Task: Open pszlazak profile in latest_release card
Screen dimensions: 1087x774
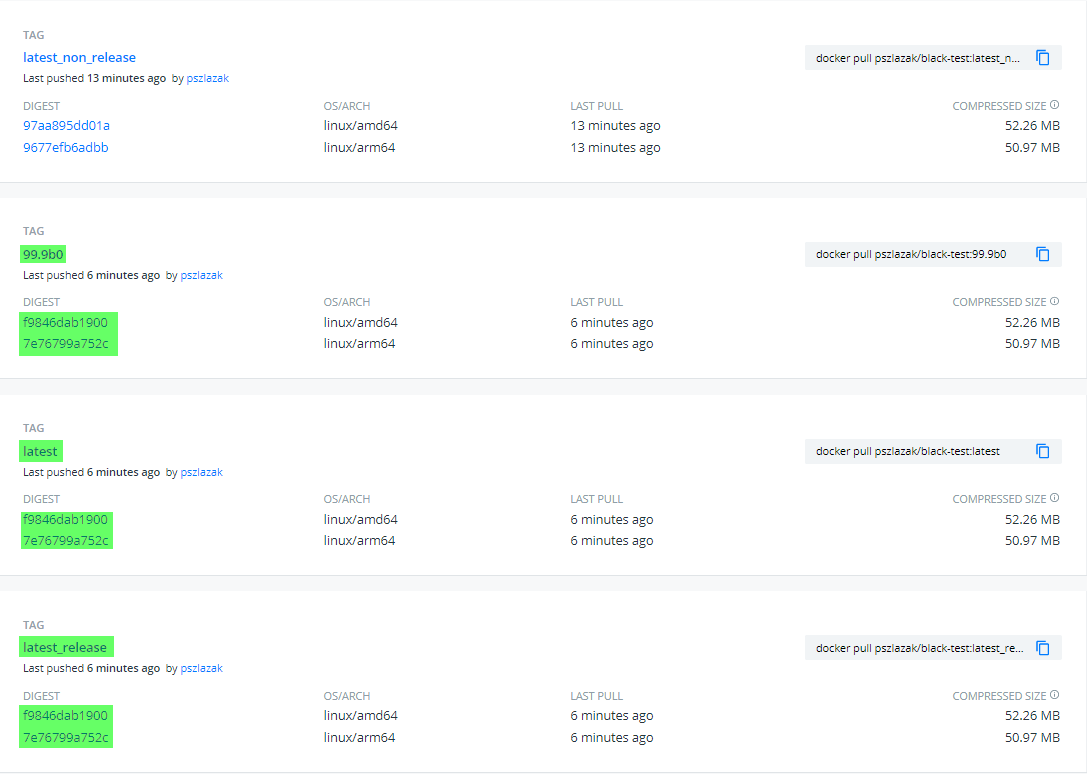Action: [x=202, y=669]
